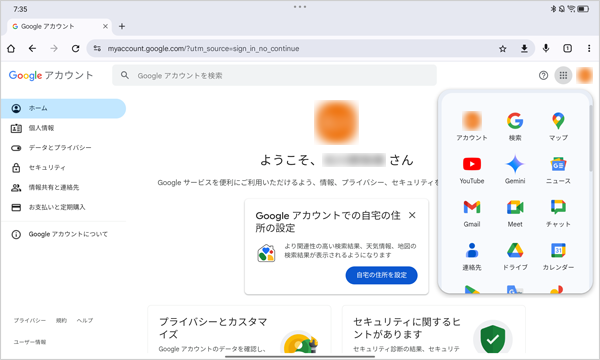Tap the download icon in address bar
Image resolution: width=600 pixels, height=360 pixels.
524,49
